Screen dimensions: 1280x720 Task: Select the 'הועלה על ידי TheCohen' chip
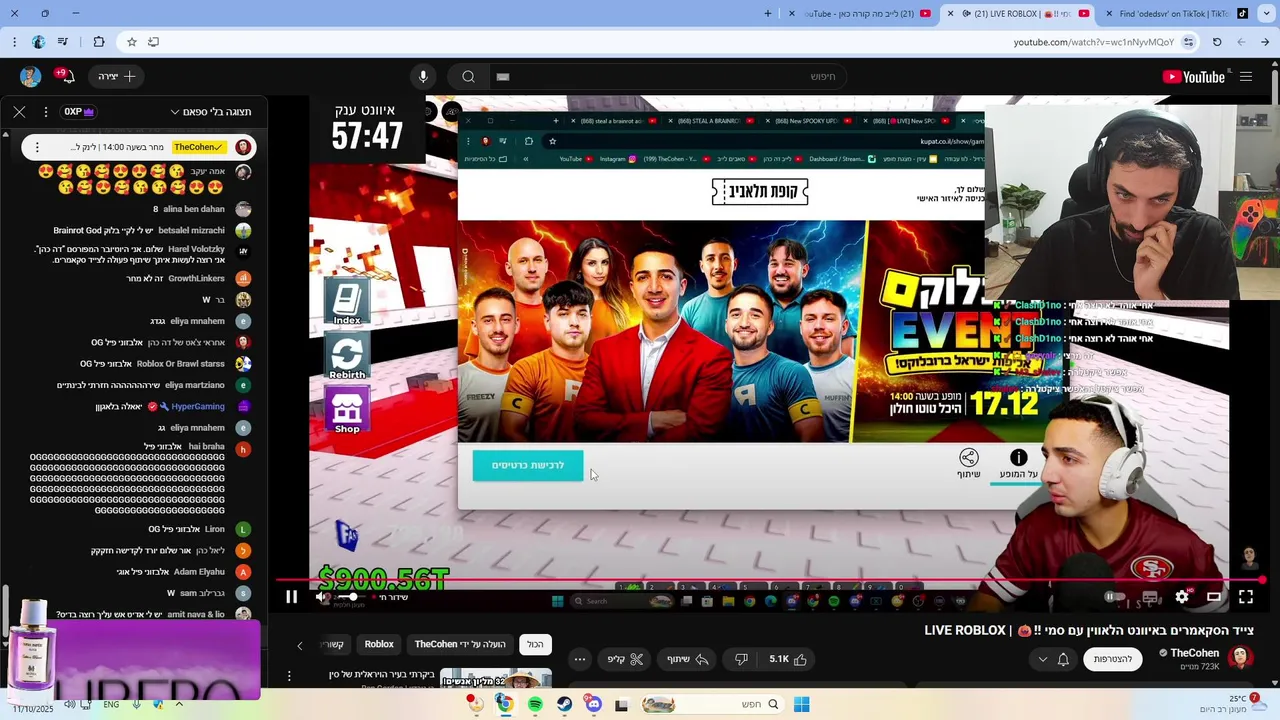click(460, 644)
